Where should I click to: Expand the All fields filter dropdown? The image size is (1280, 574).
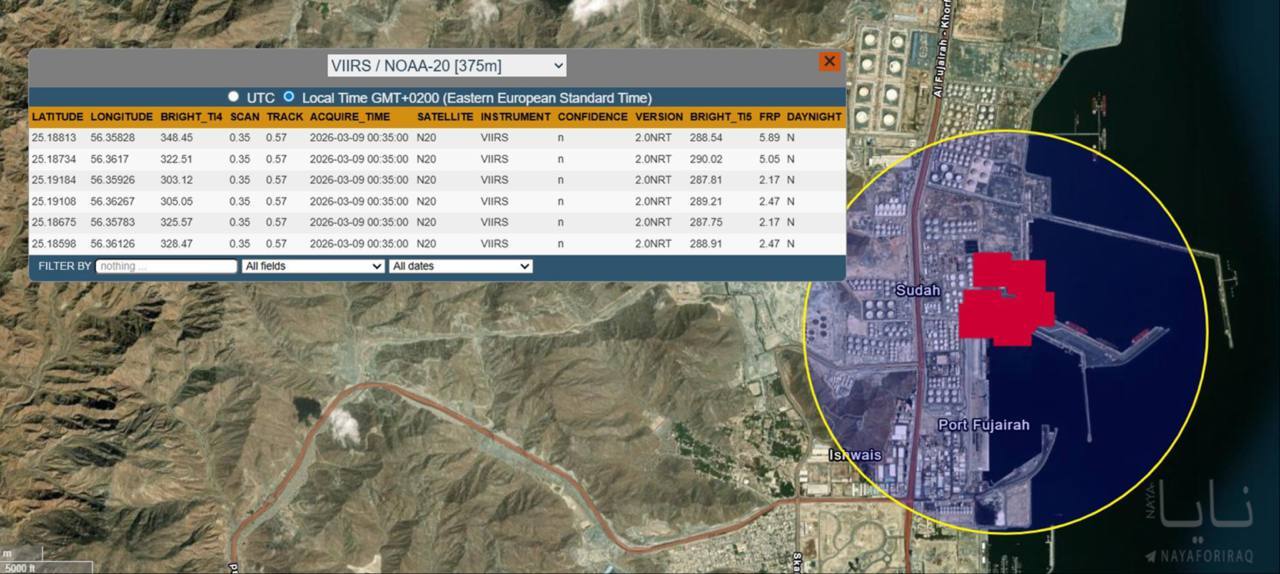click(313, 266)
